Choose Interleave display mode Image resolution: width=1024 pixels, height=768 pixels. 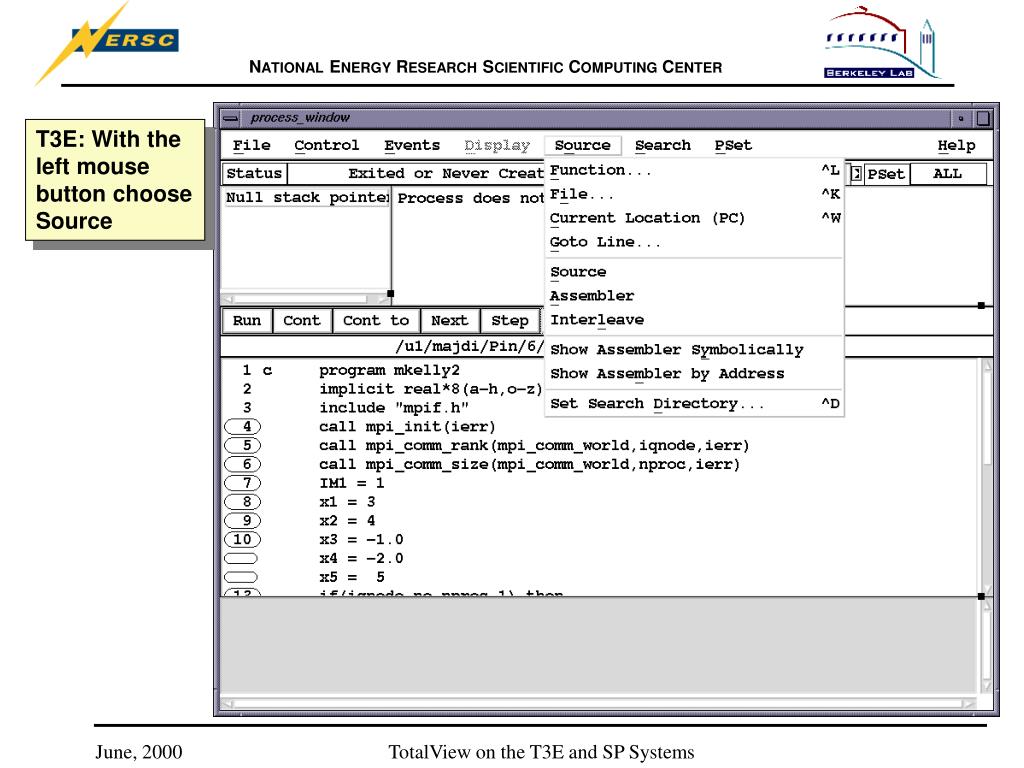[694, 320]
